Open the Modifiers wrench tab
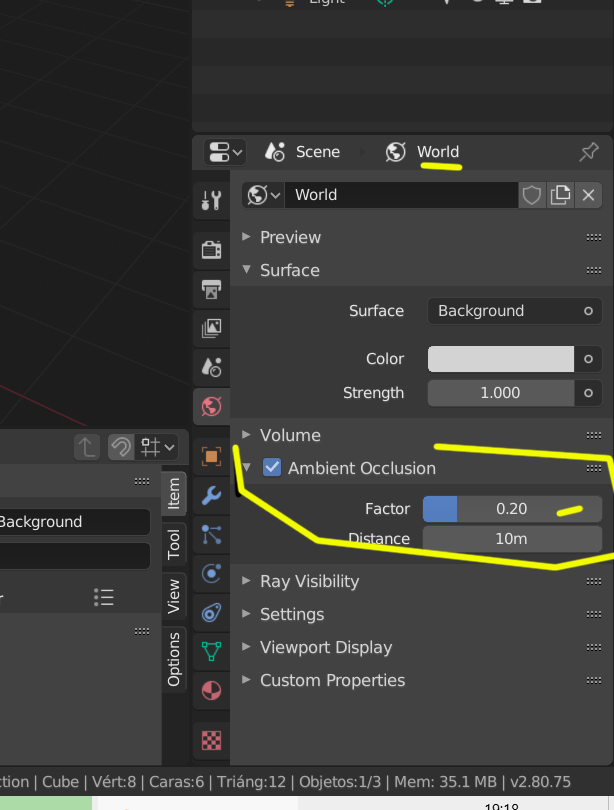 click(211, 495)
